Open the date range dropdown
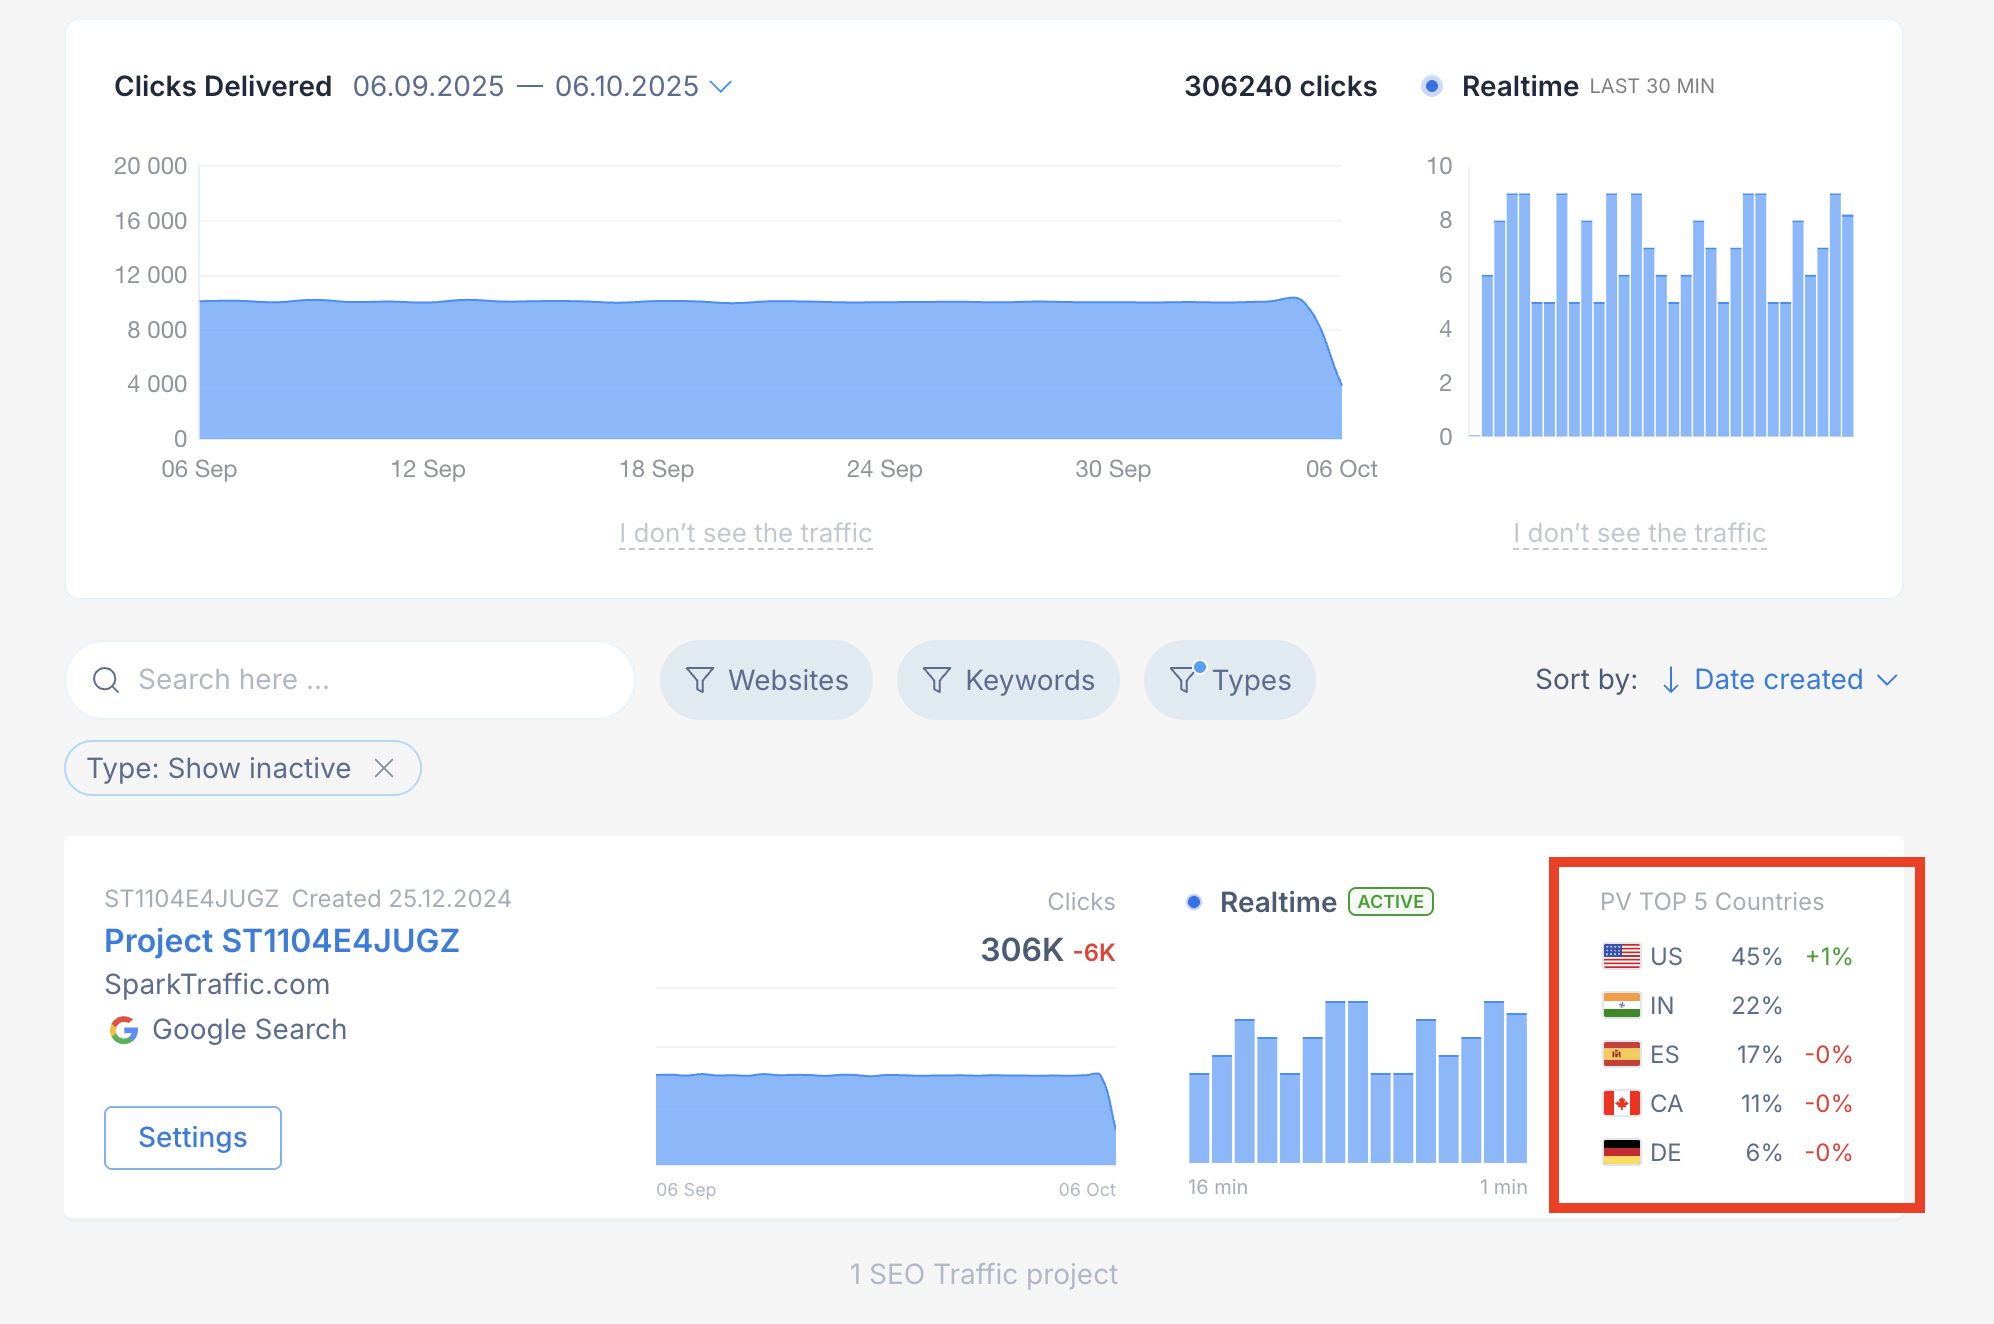 [x=720, y=87]
